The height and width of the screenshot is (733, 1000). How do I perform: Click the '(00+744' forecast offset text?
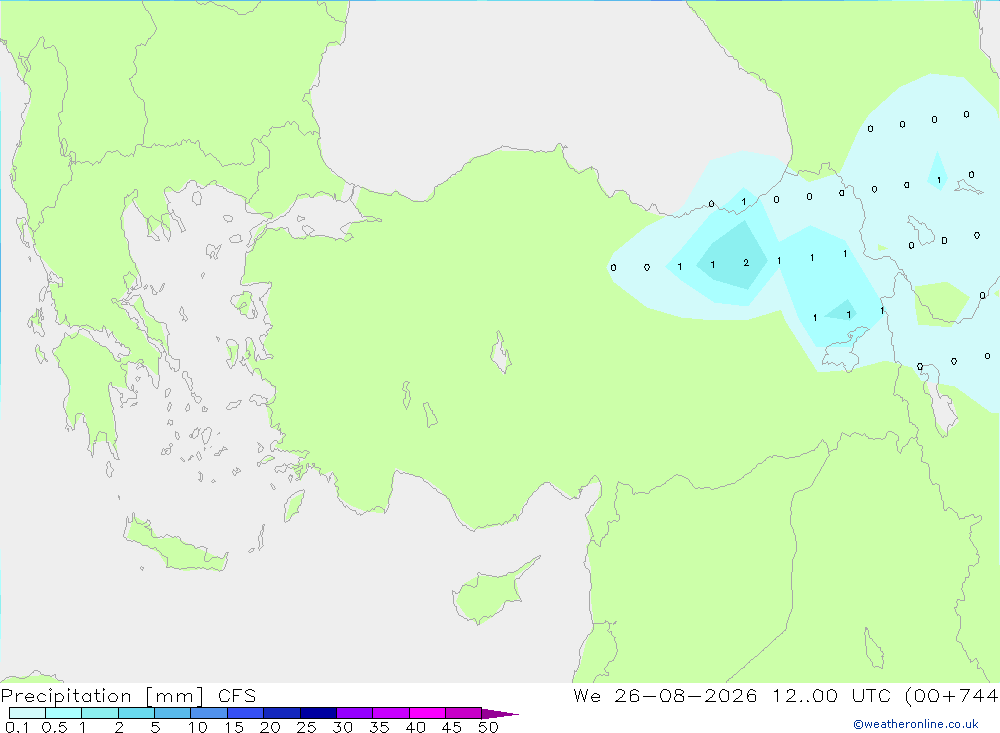(952, 695)
